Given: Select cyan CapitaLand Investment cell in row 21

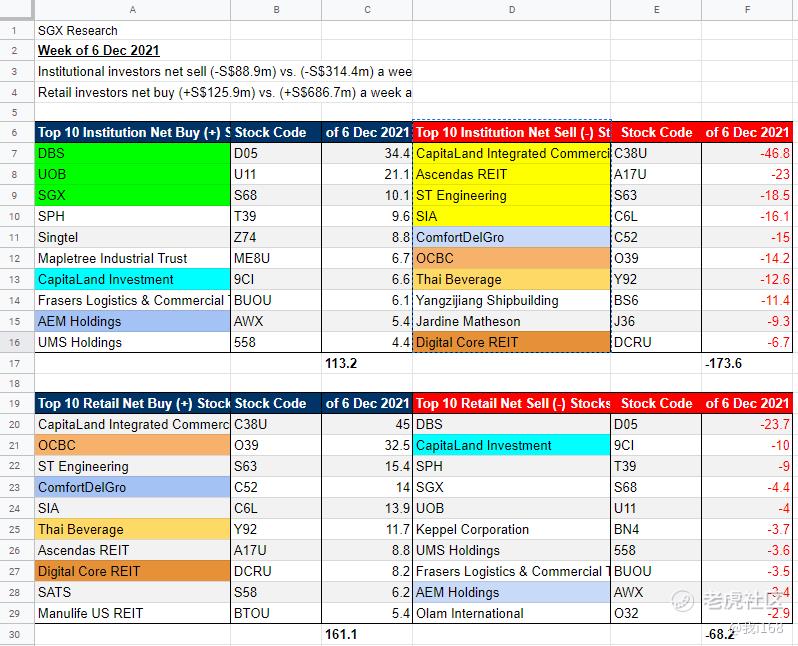Looking at the screenshot, I should (511, 445).
